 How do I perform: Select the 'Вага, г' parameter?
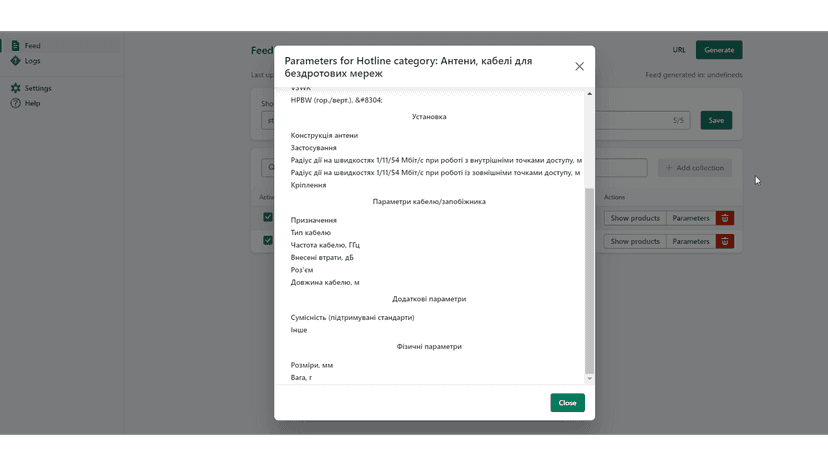pyautogui.click(x=301, y=377)
